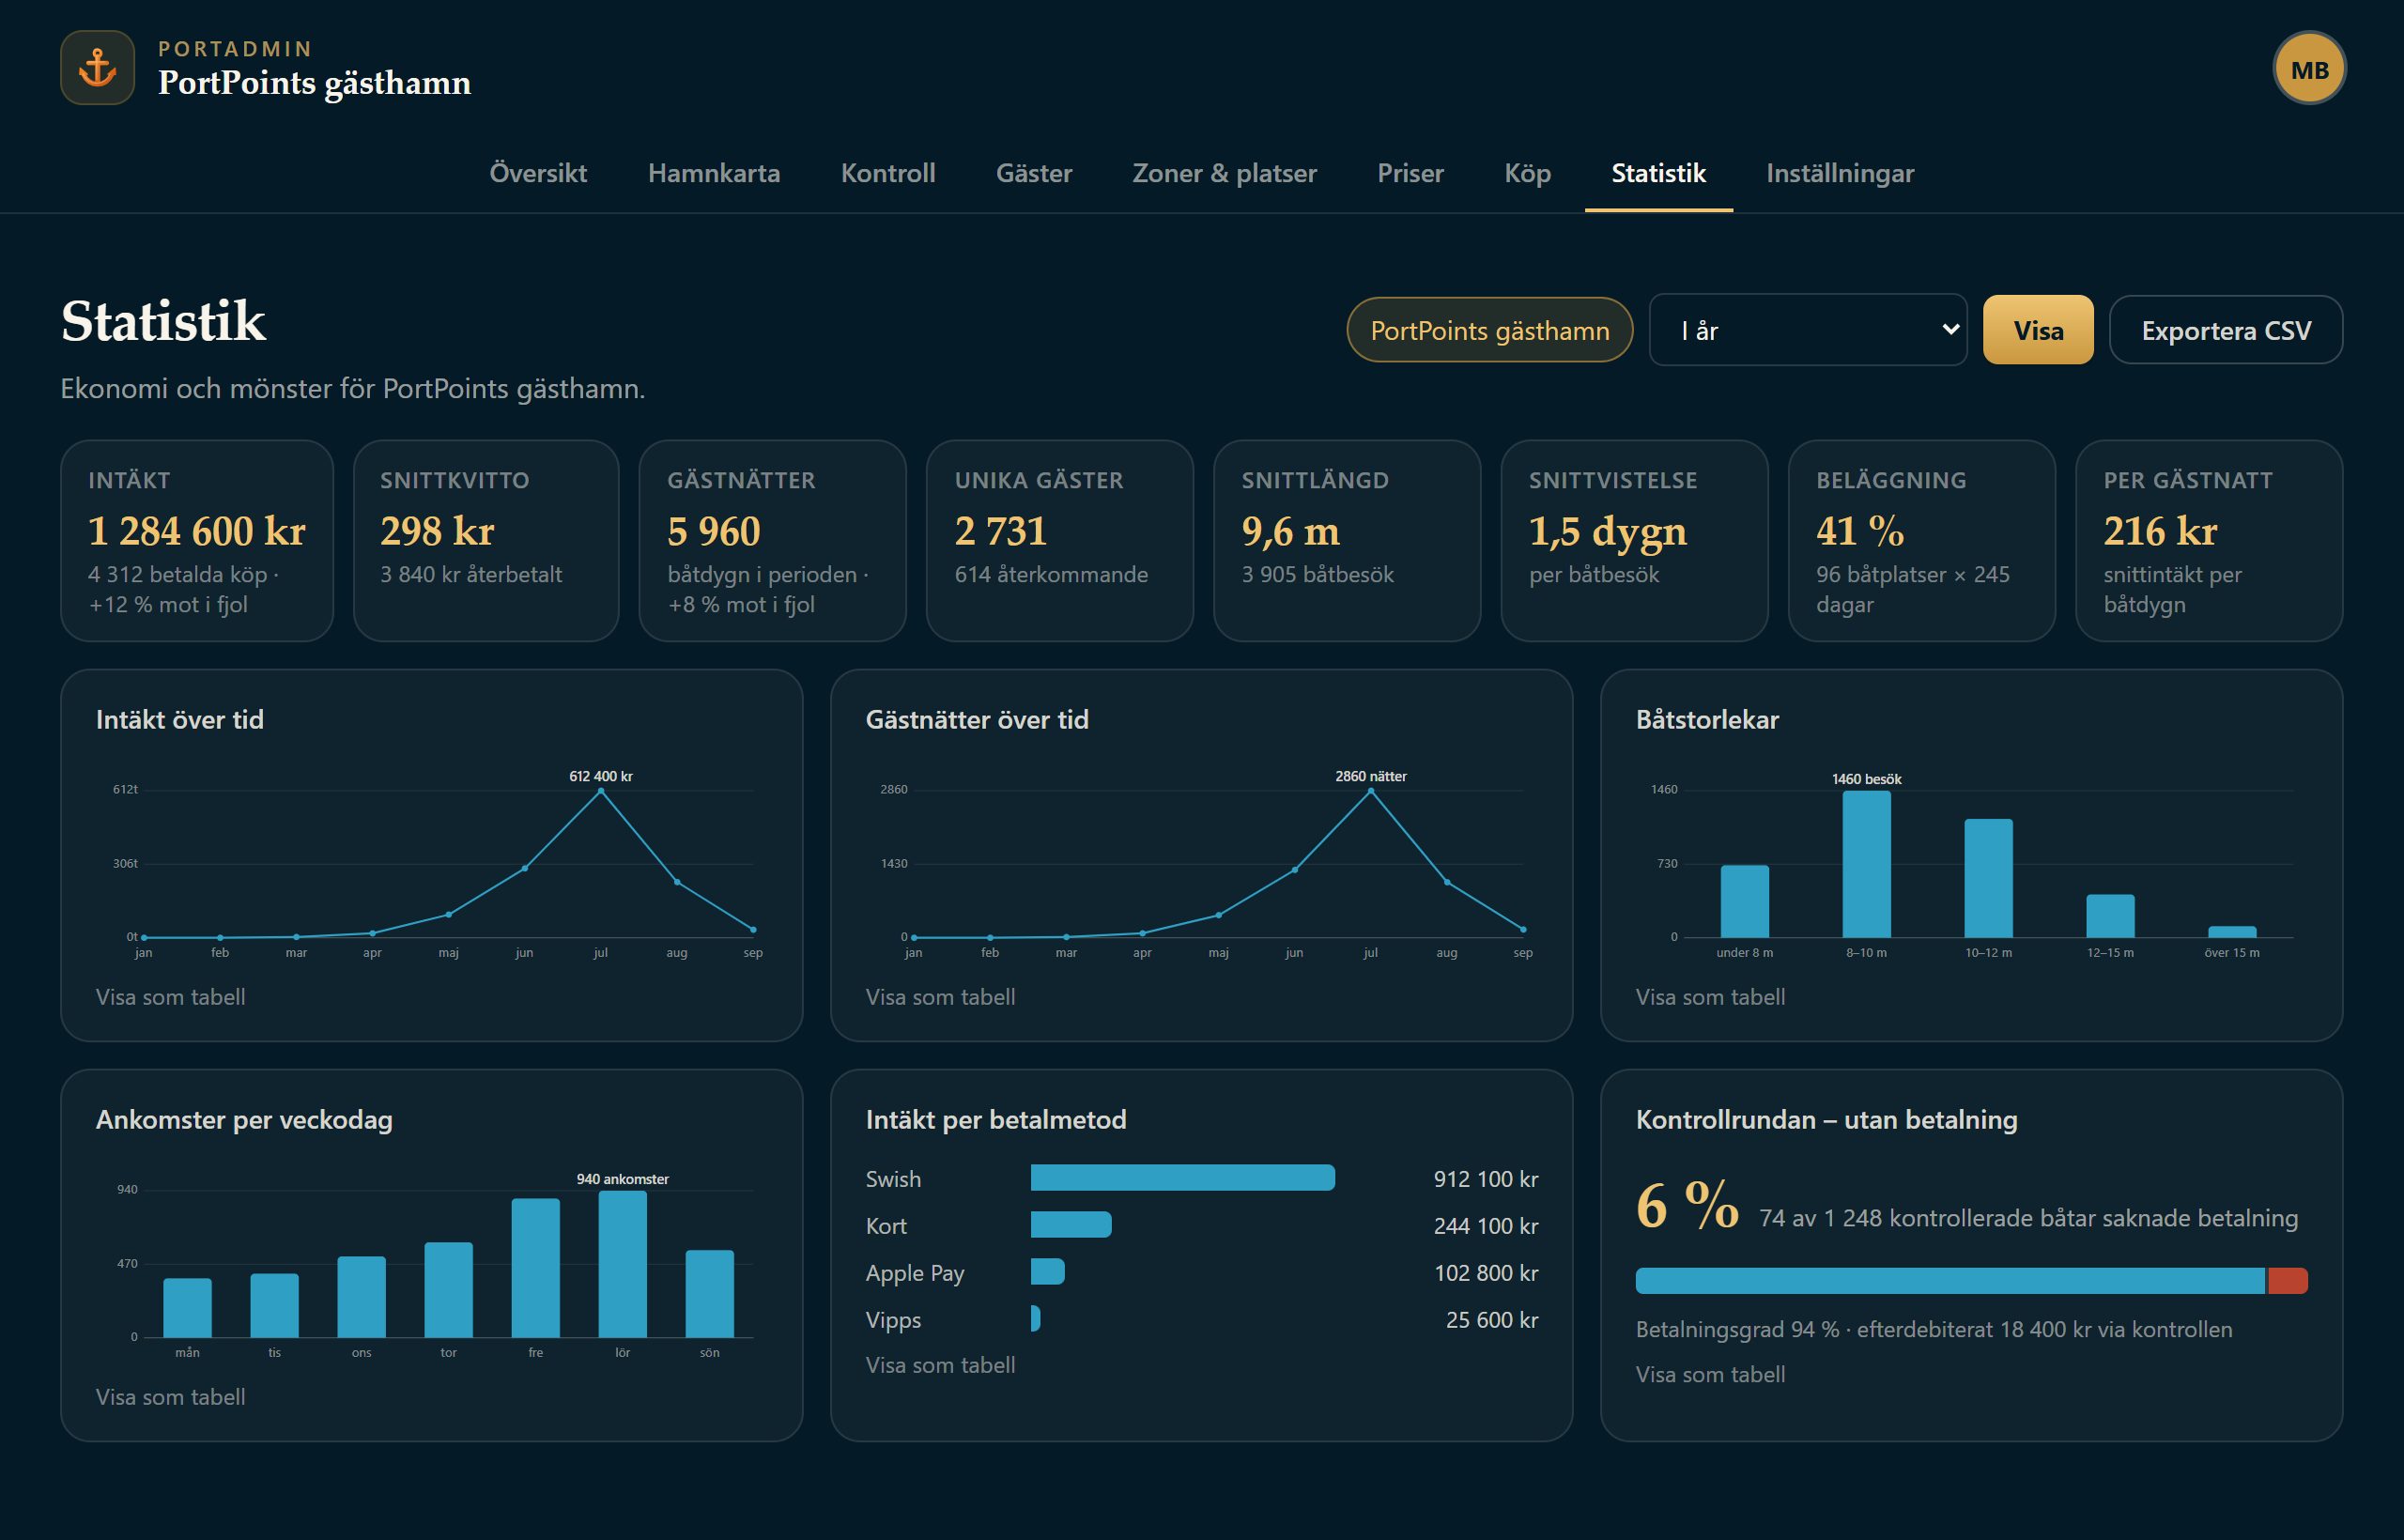Viewport: 2404px width, 1540px height.
Task: Go to the Kontroll tab
Action: pyautogui.click(x=888, y=173)
